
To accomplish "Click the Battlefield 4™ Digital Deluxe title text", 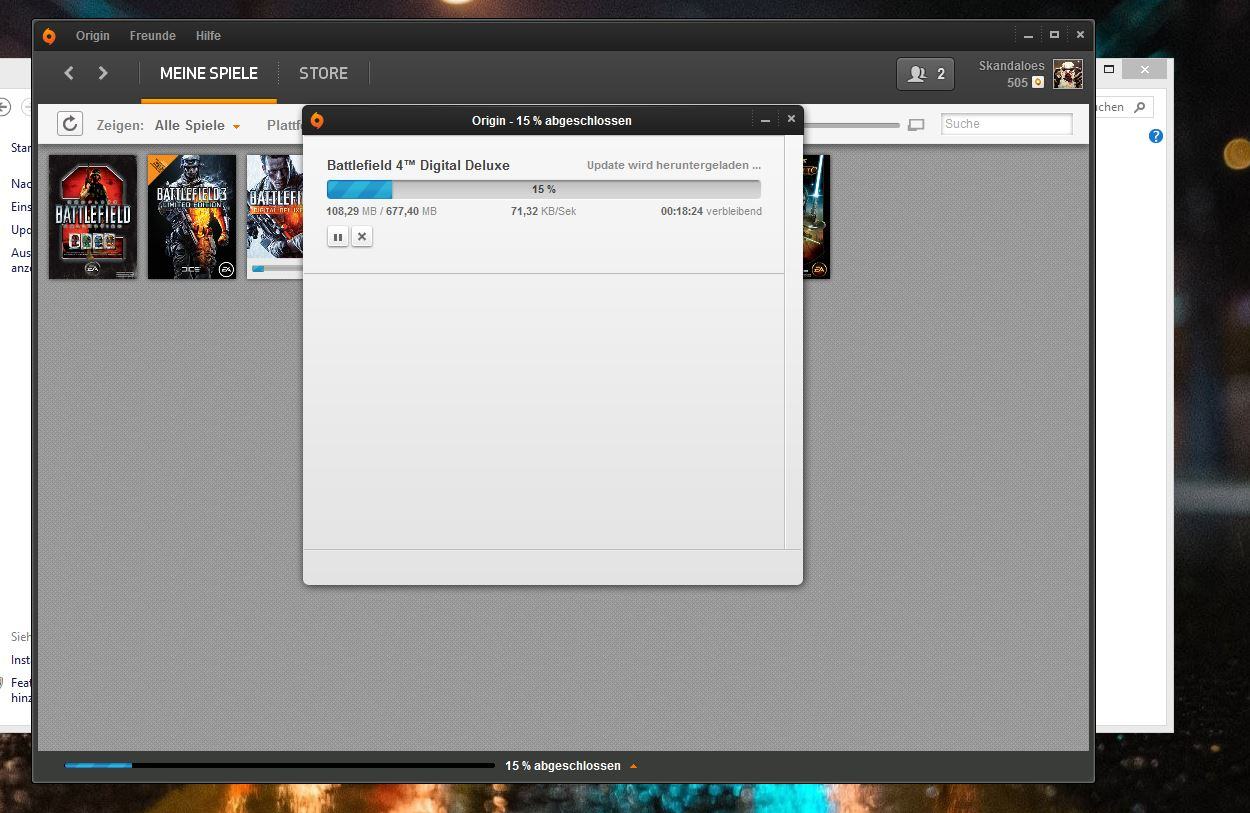I will point(418,165).
